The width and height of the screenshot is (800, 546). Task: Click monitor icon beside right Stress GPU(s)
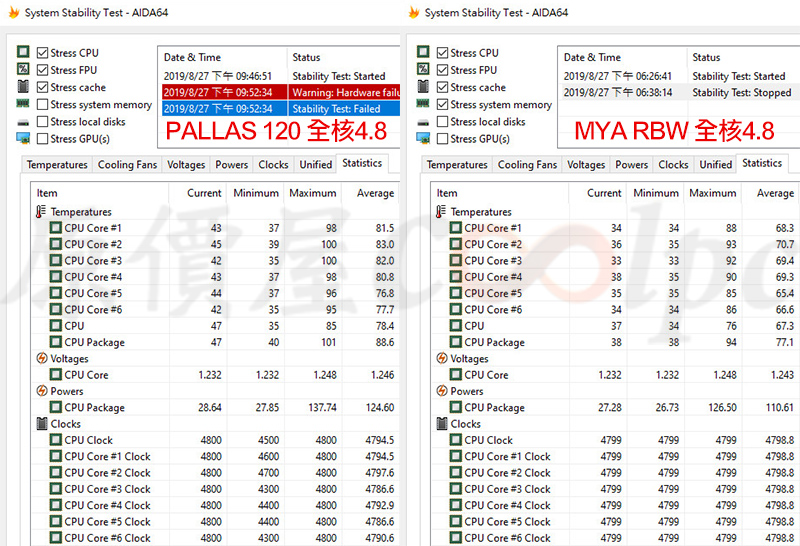[x=423, y=138]
